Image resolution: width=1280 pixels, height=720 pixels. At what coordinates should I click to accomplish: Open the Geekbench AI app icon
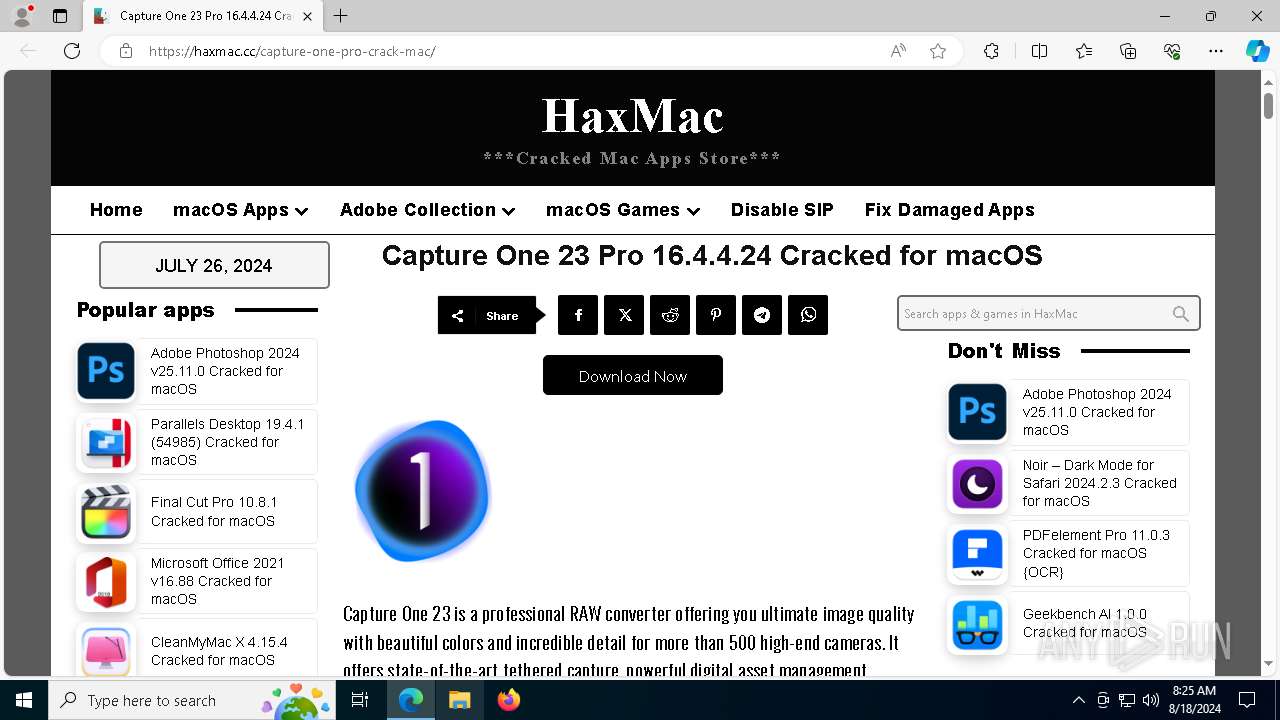pos(977,624)
